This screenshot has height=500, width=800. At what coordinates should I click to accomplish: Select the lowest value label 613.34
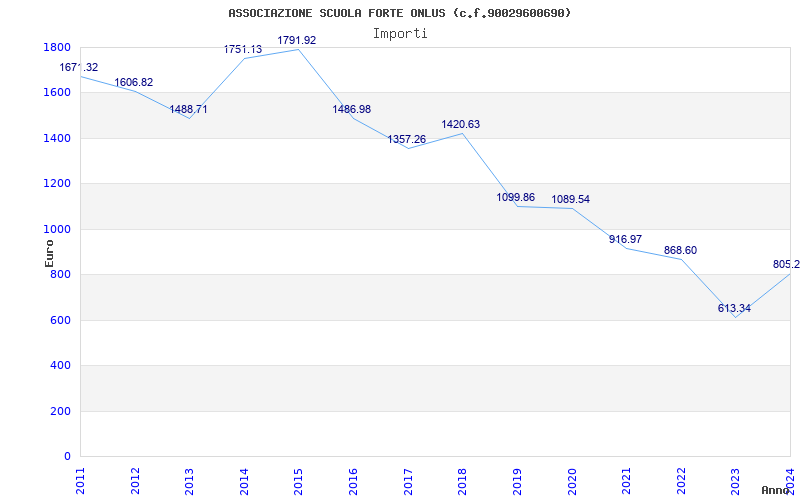point(734,308)
